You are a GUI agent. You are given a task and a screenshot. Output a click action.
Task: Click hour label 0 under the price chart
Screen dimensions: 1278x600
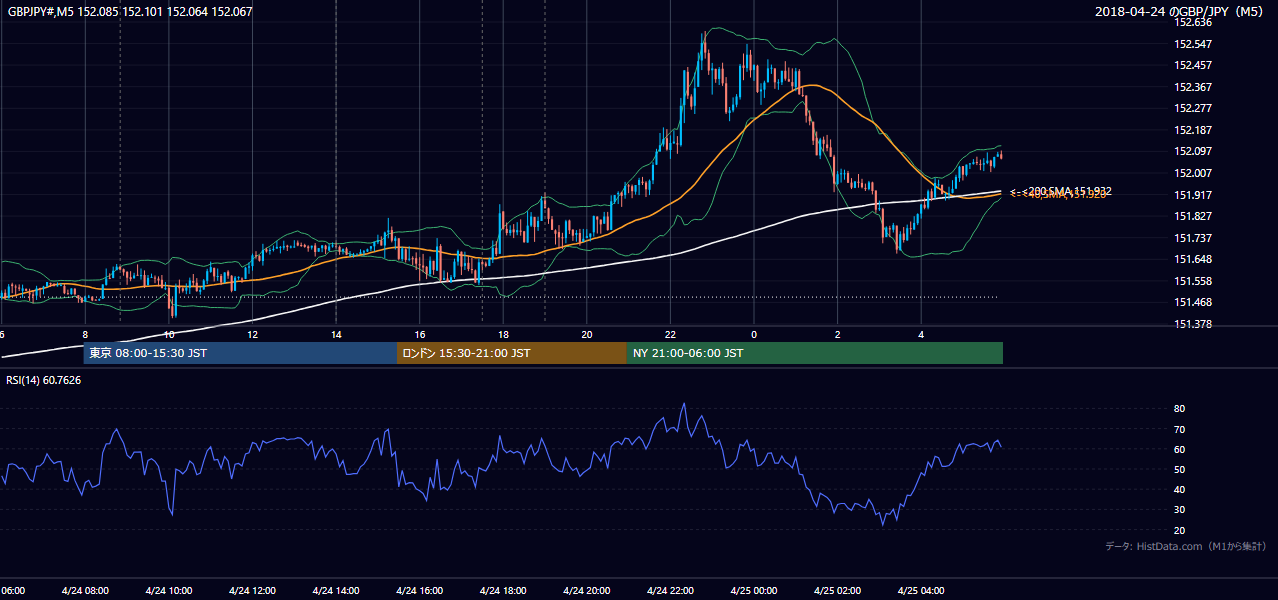[x=754, y=334]
